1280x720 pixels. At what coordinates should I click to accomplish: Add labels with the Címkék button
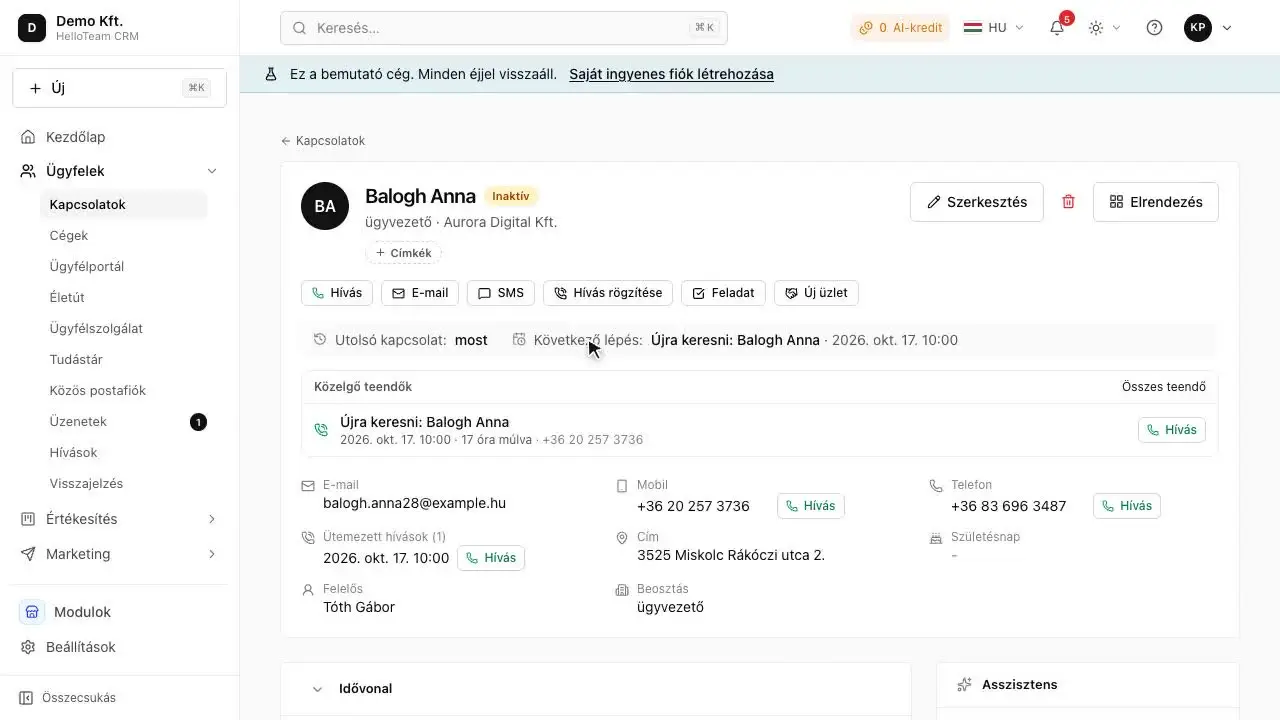tap(403, 253)
